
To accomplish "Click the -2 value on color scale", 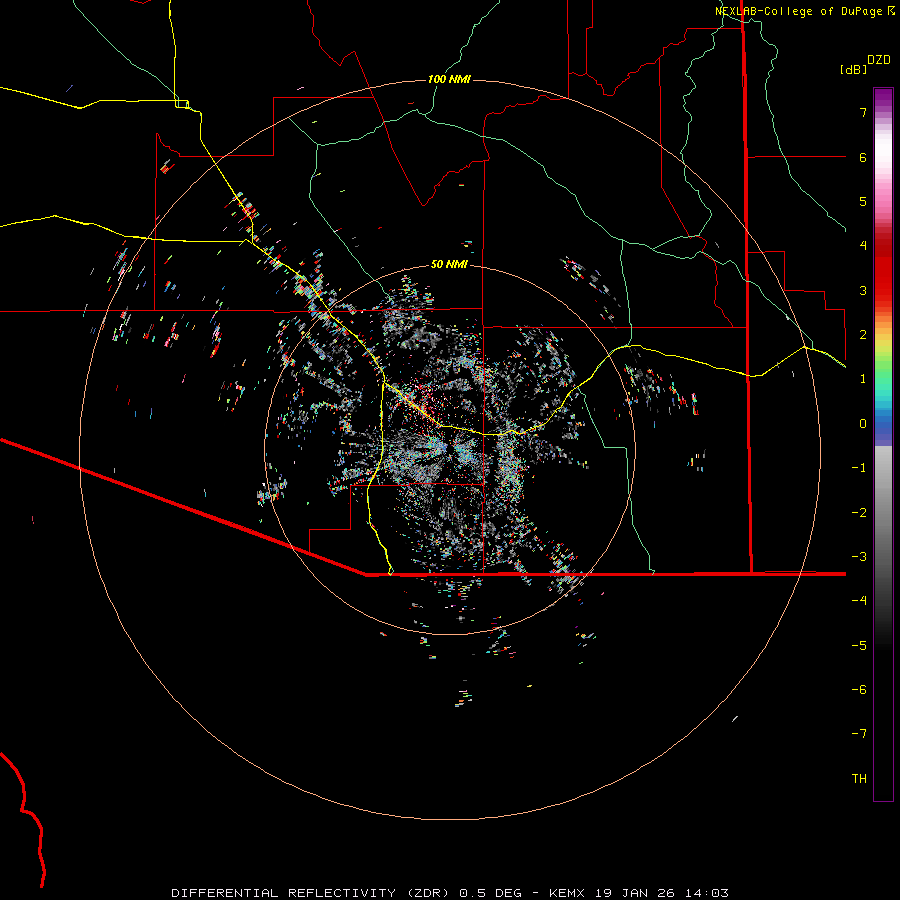I will coord(859,512).
